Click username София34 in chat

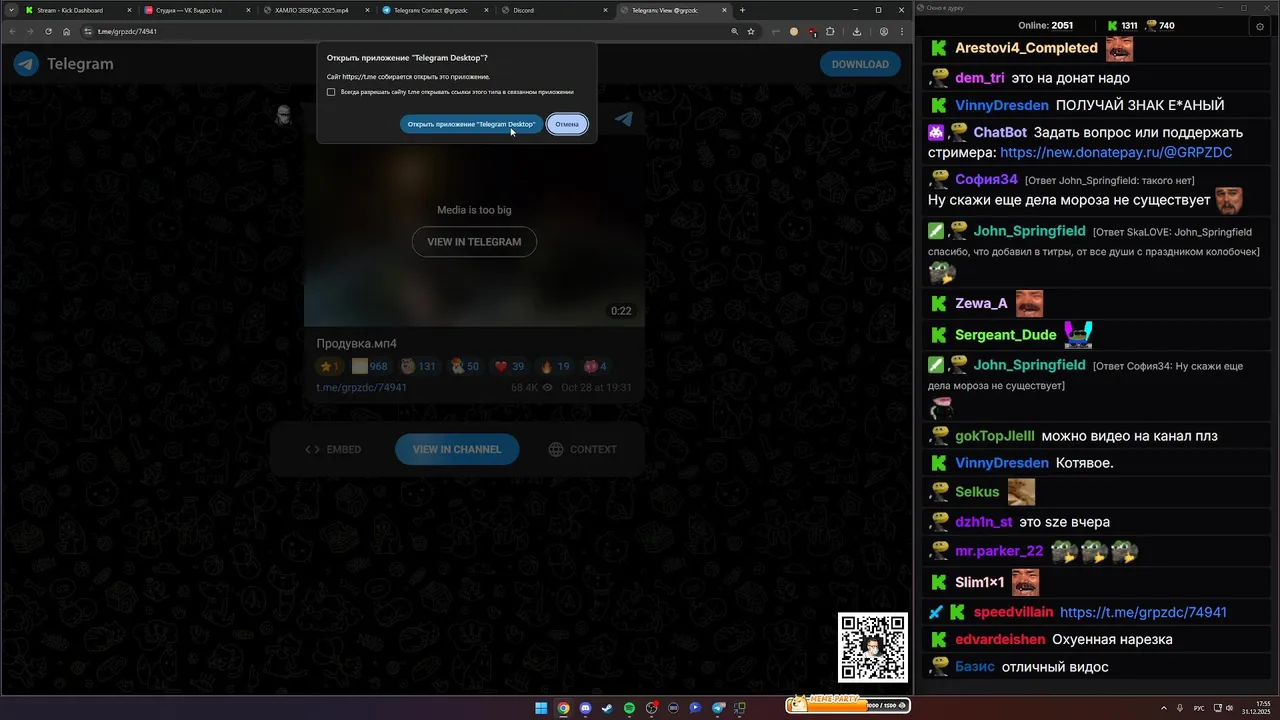click(986, 180)
